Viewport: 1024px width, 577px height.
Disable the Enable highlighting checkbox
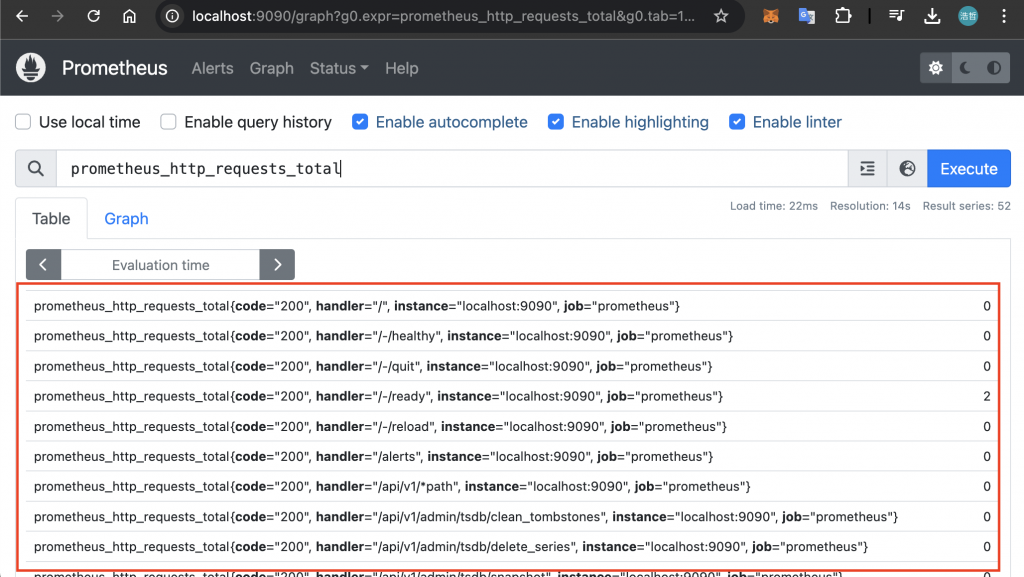(x=556, y=122)
